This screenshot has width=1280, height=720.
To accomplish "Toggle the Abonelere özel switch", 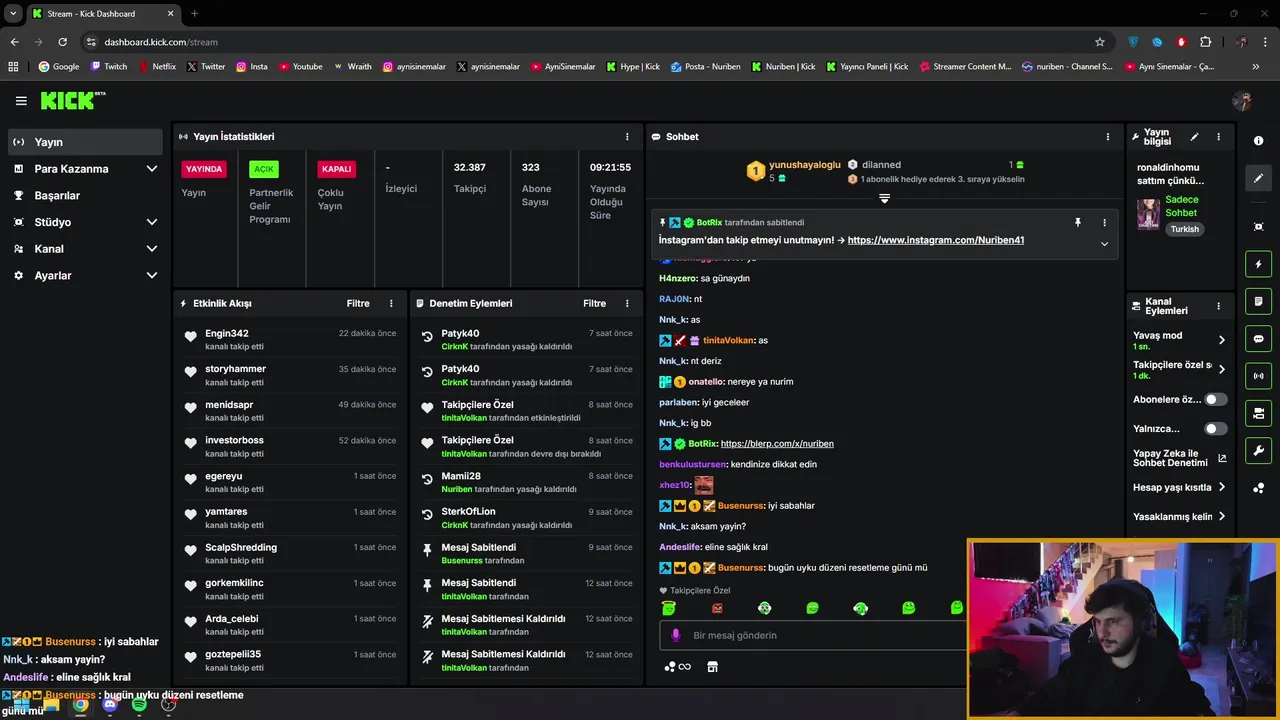I will click(x=1215, y=399).
